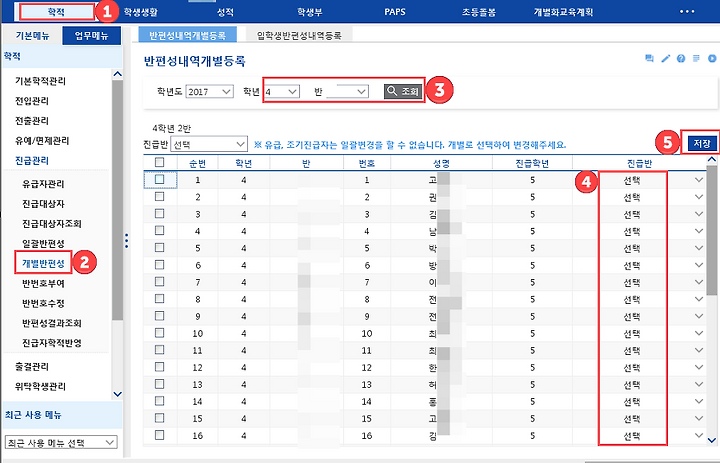The image size is (720, 463).
Task: Open the 학년도 2017 dropdown
Action: (209, 91)
